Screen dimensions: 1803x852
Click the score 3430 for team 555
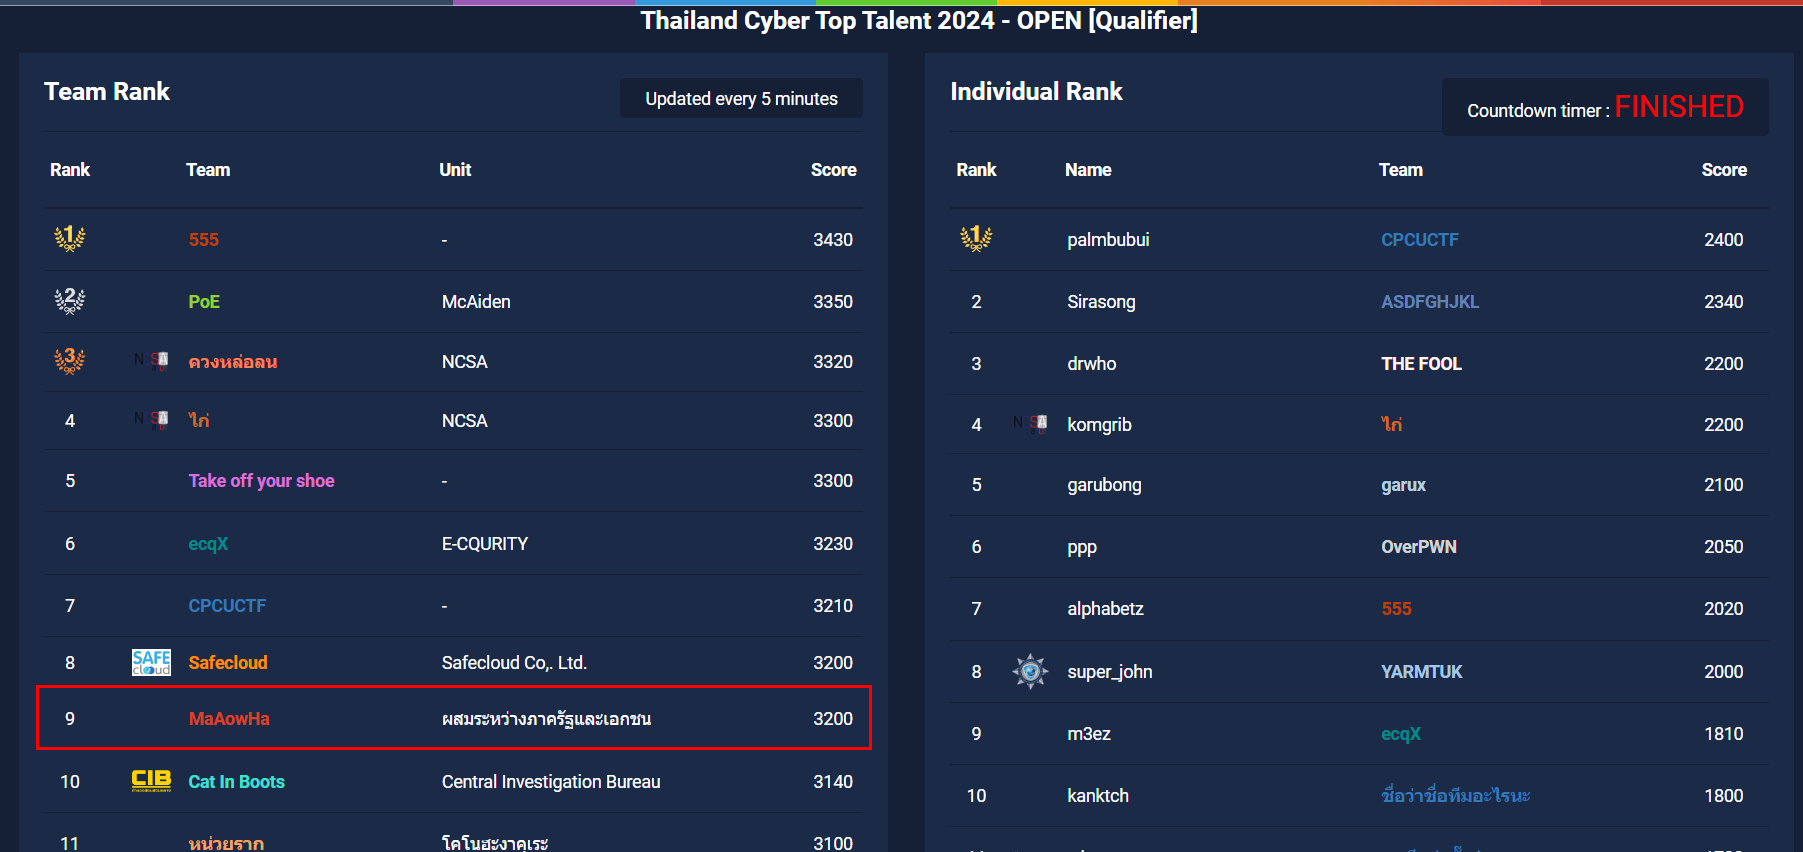pyautogui.click(x=833, y=240)
